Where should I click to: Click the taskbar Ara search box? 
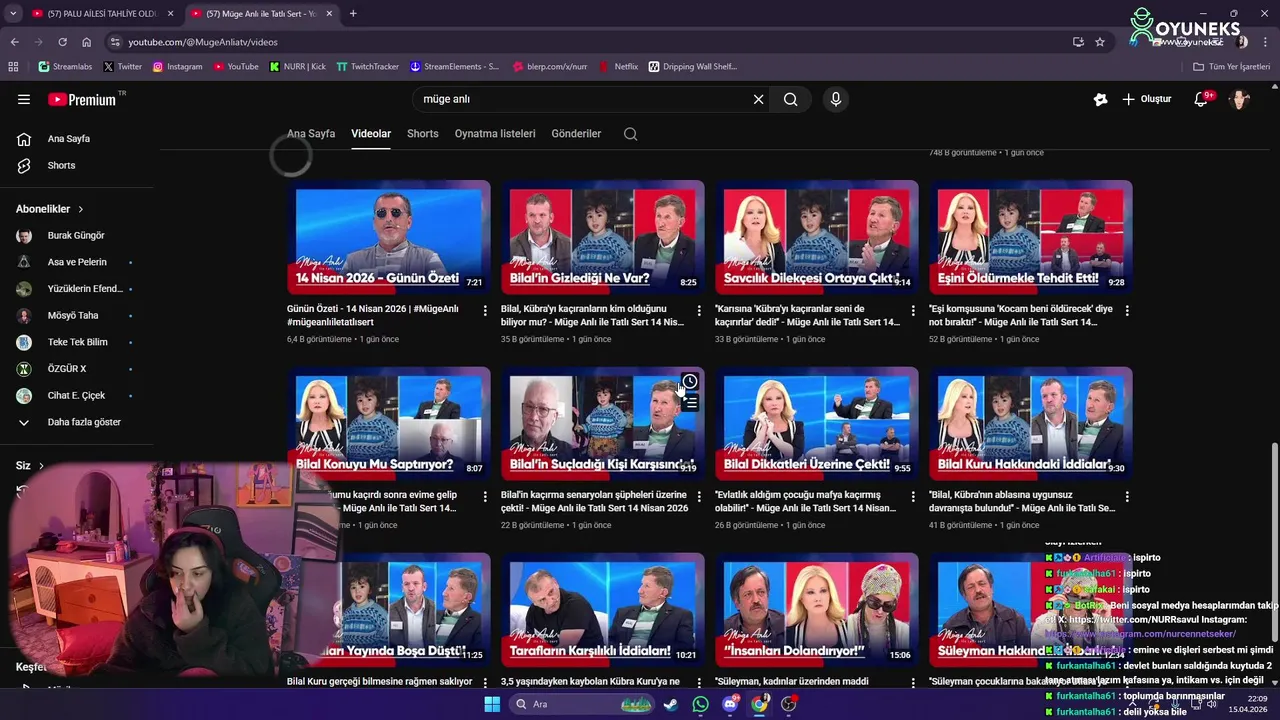pyautogui.click(x=583, y=704)
